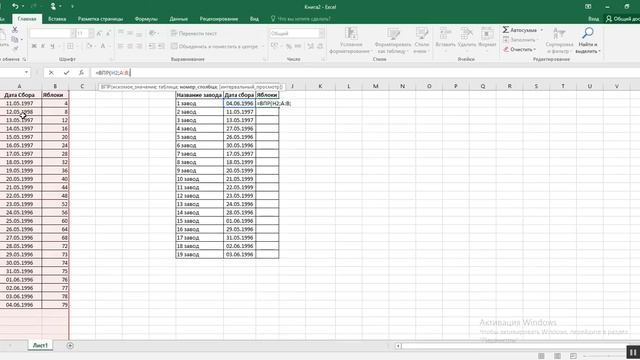Click in the formula bar text =ВПР(H2;A:B;
Screen dimensions: 640x360
(x=113, y=73)
